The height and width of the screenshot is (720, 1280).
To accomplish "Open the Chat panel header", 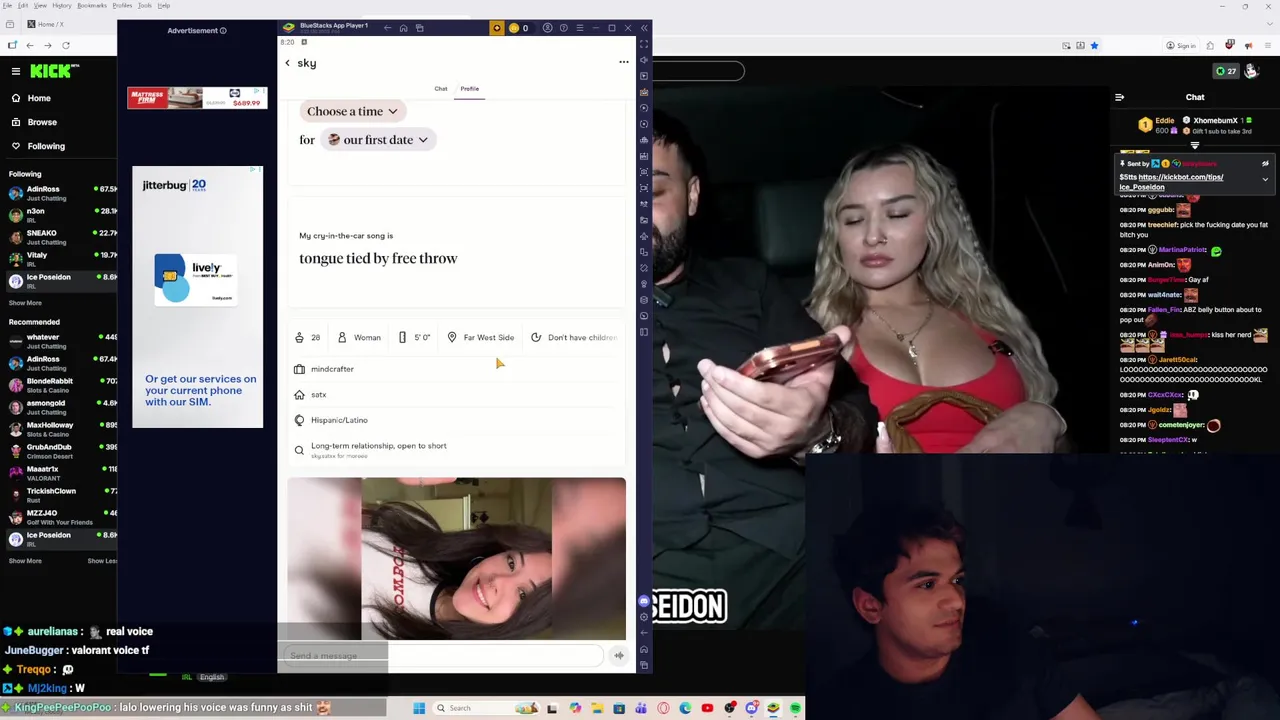I will point(1195,97).
